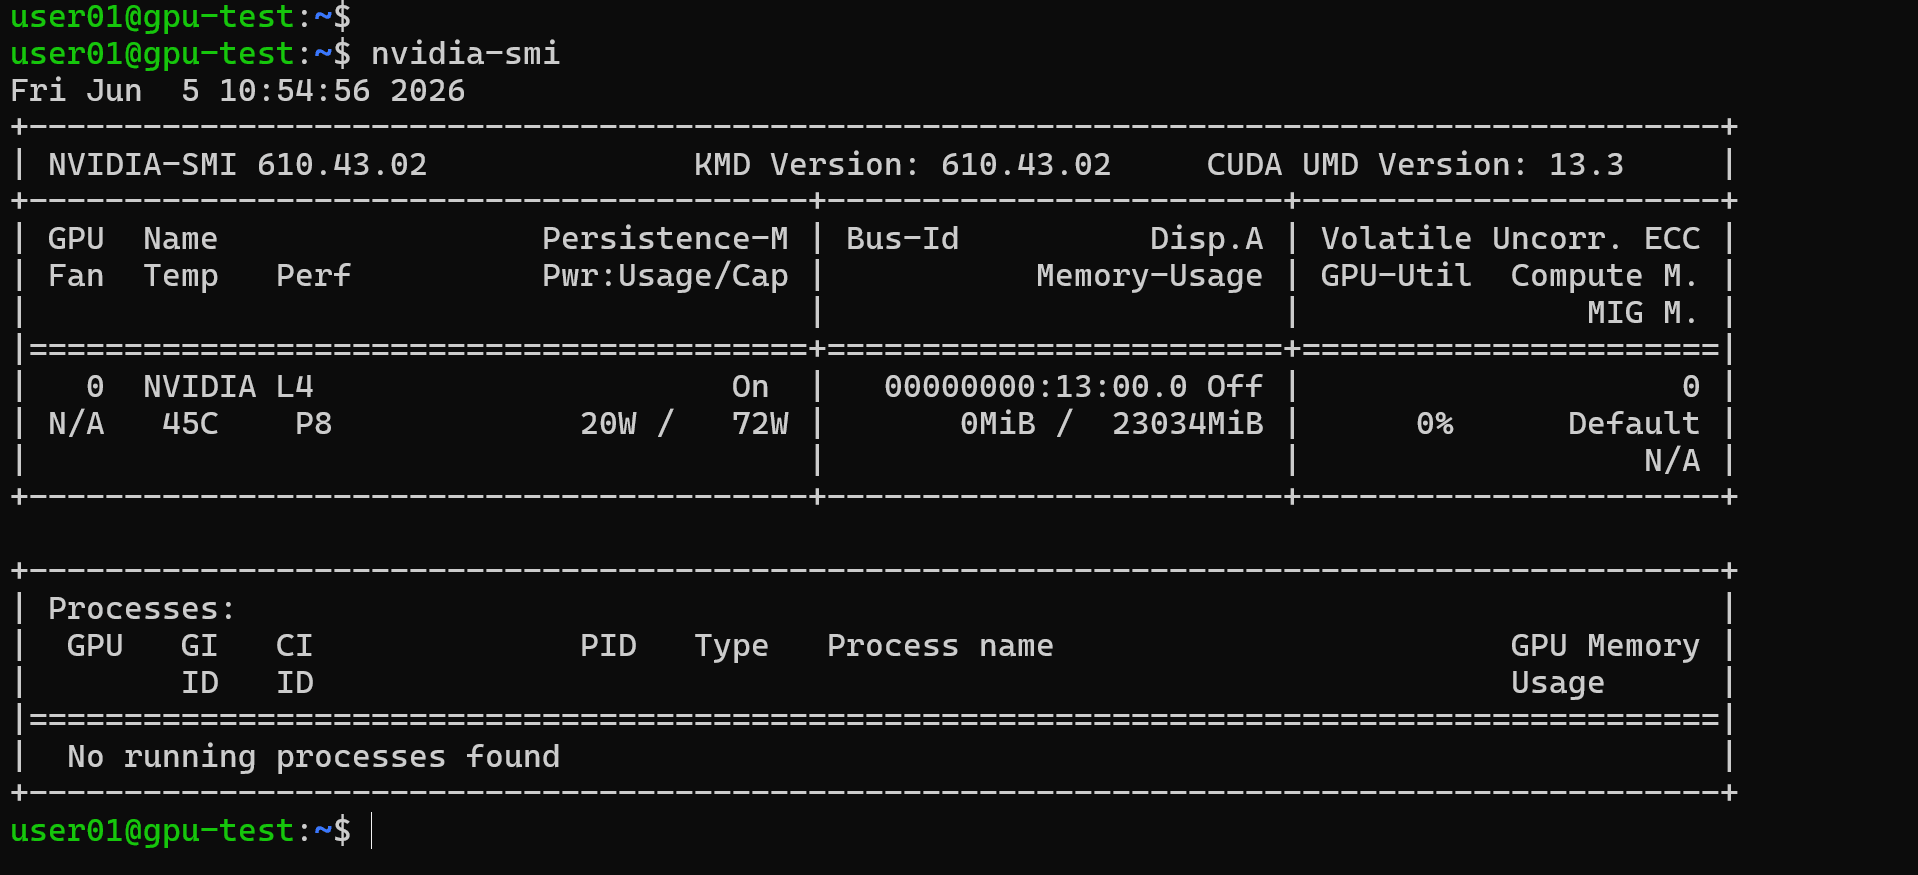
Task: Click No running processes found message
Action: 314,757
